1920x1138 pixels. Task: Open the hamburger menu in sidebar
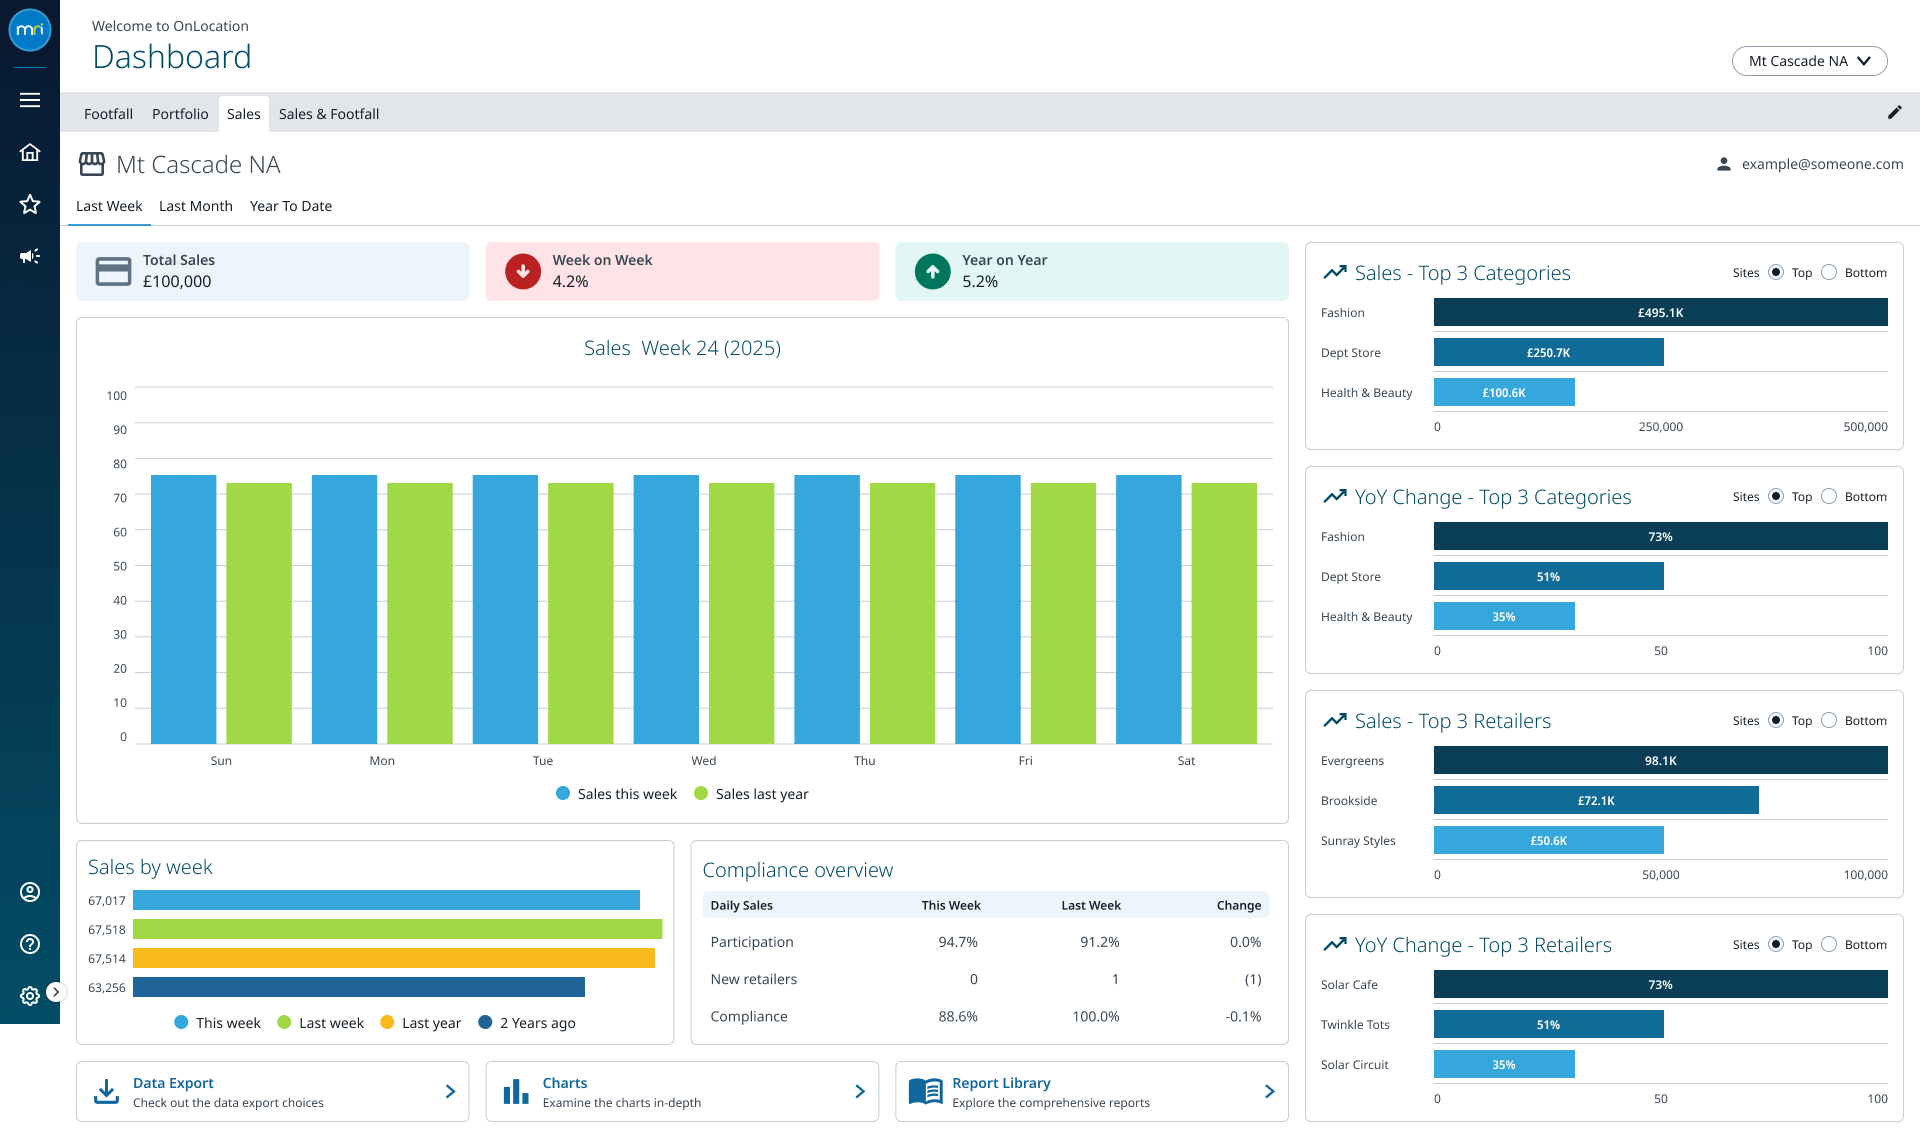[30, 100]
